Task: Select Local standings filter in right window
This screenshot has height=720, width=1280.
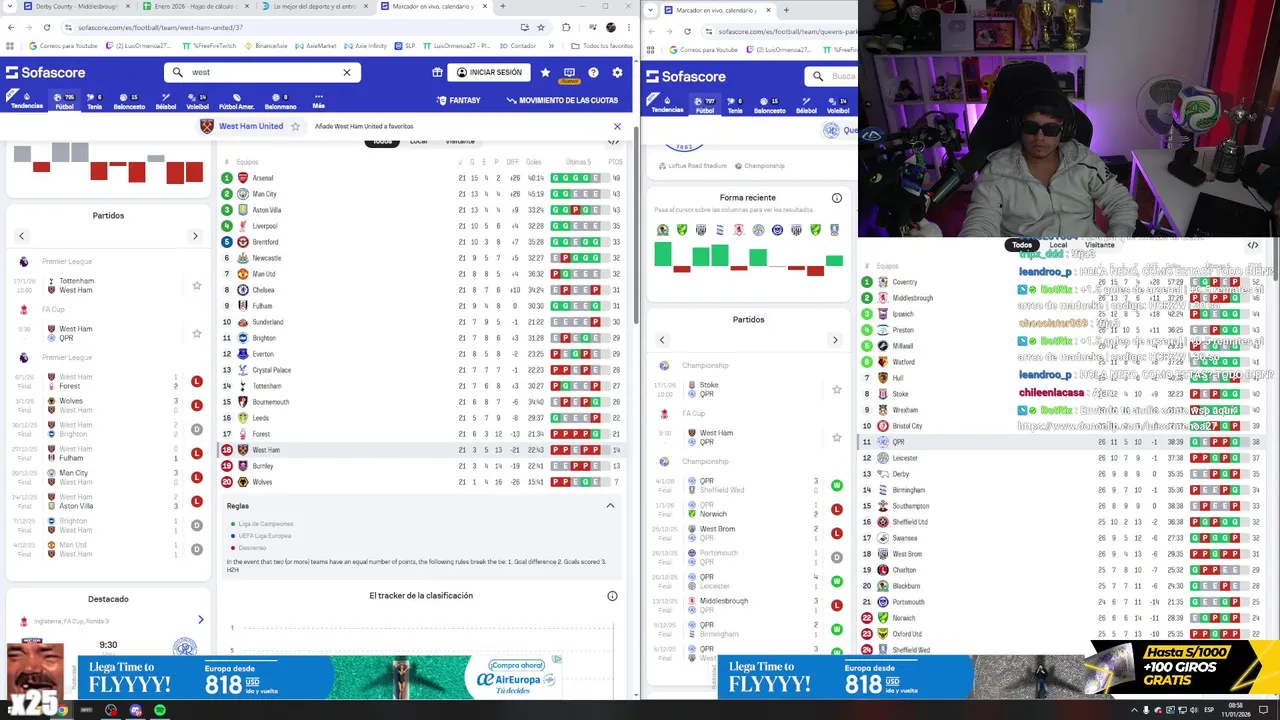Action: (1058, 245)
